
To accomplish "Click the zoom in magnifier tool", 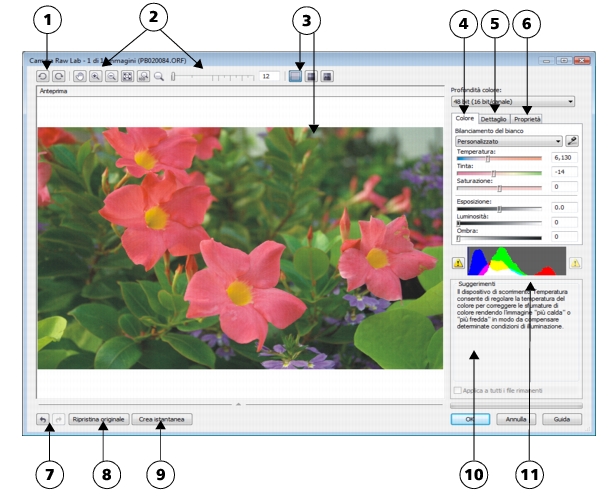I will tap(96, 75).
